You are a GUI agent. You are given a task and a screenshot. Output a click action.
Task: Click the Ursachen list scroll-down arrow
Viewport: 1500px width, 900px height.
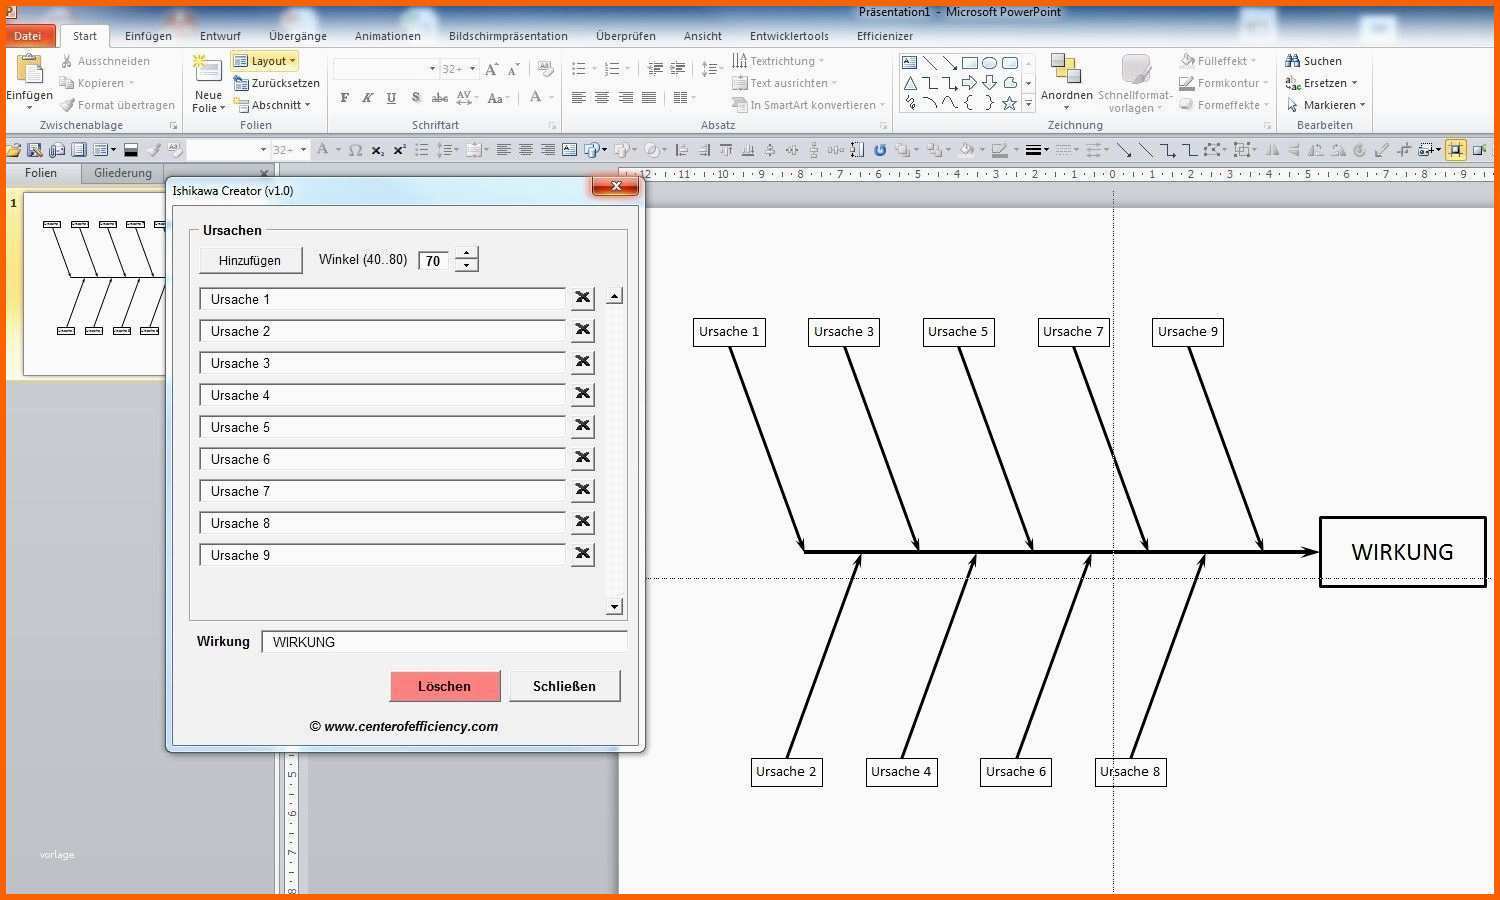coord(615,606)
